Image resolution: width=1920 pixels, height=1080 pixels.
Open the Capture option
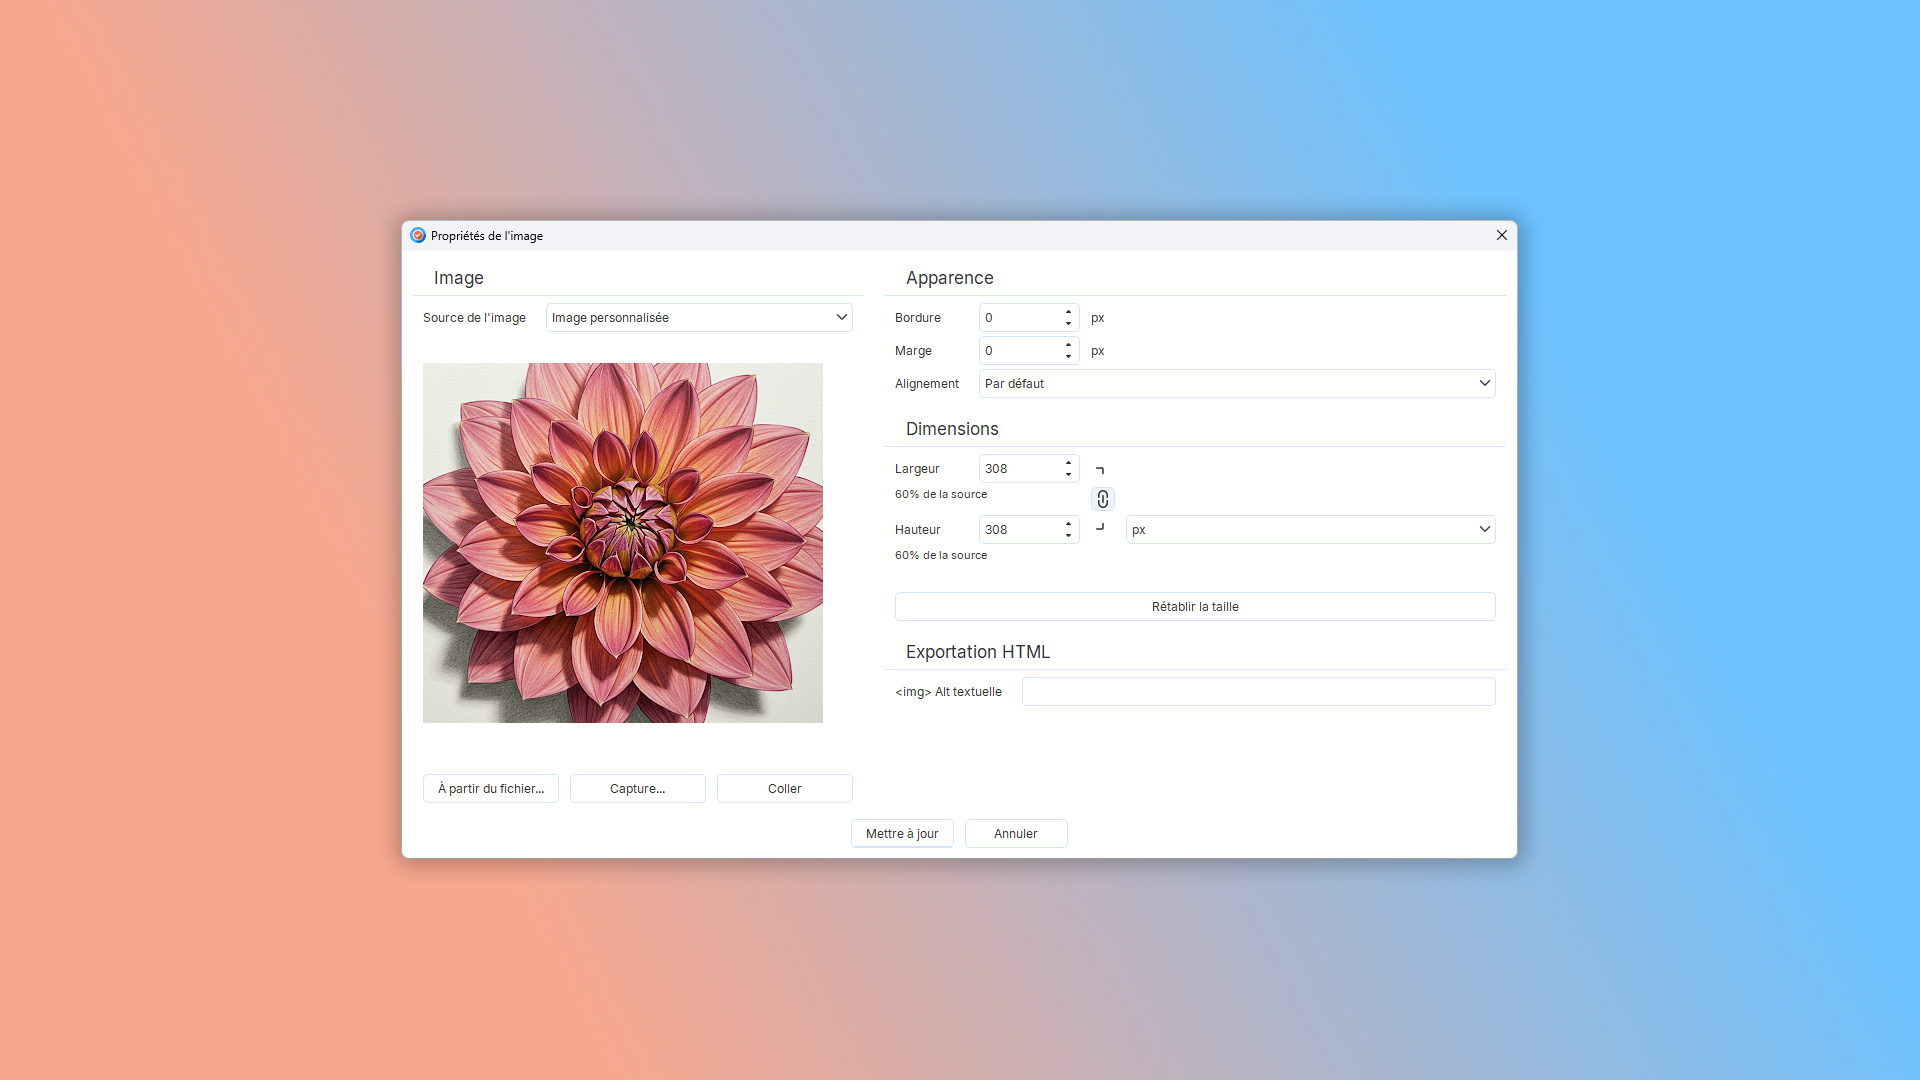click(637, 789)
